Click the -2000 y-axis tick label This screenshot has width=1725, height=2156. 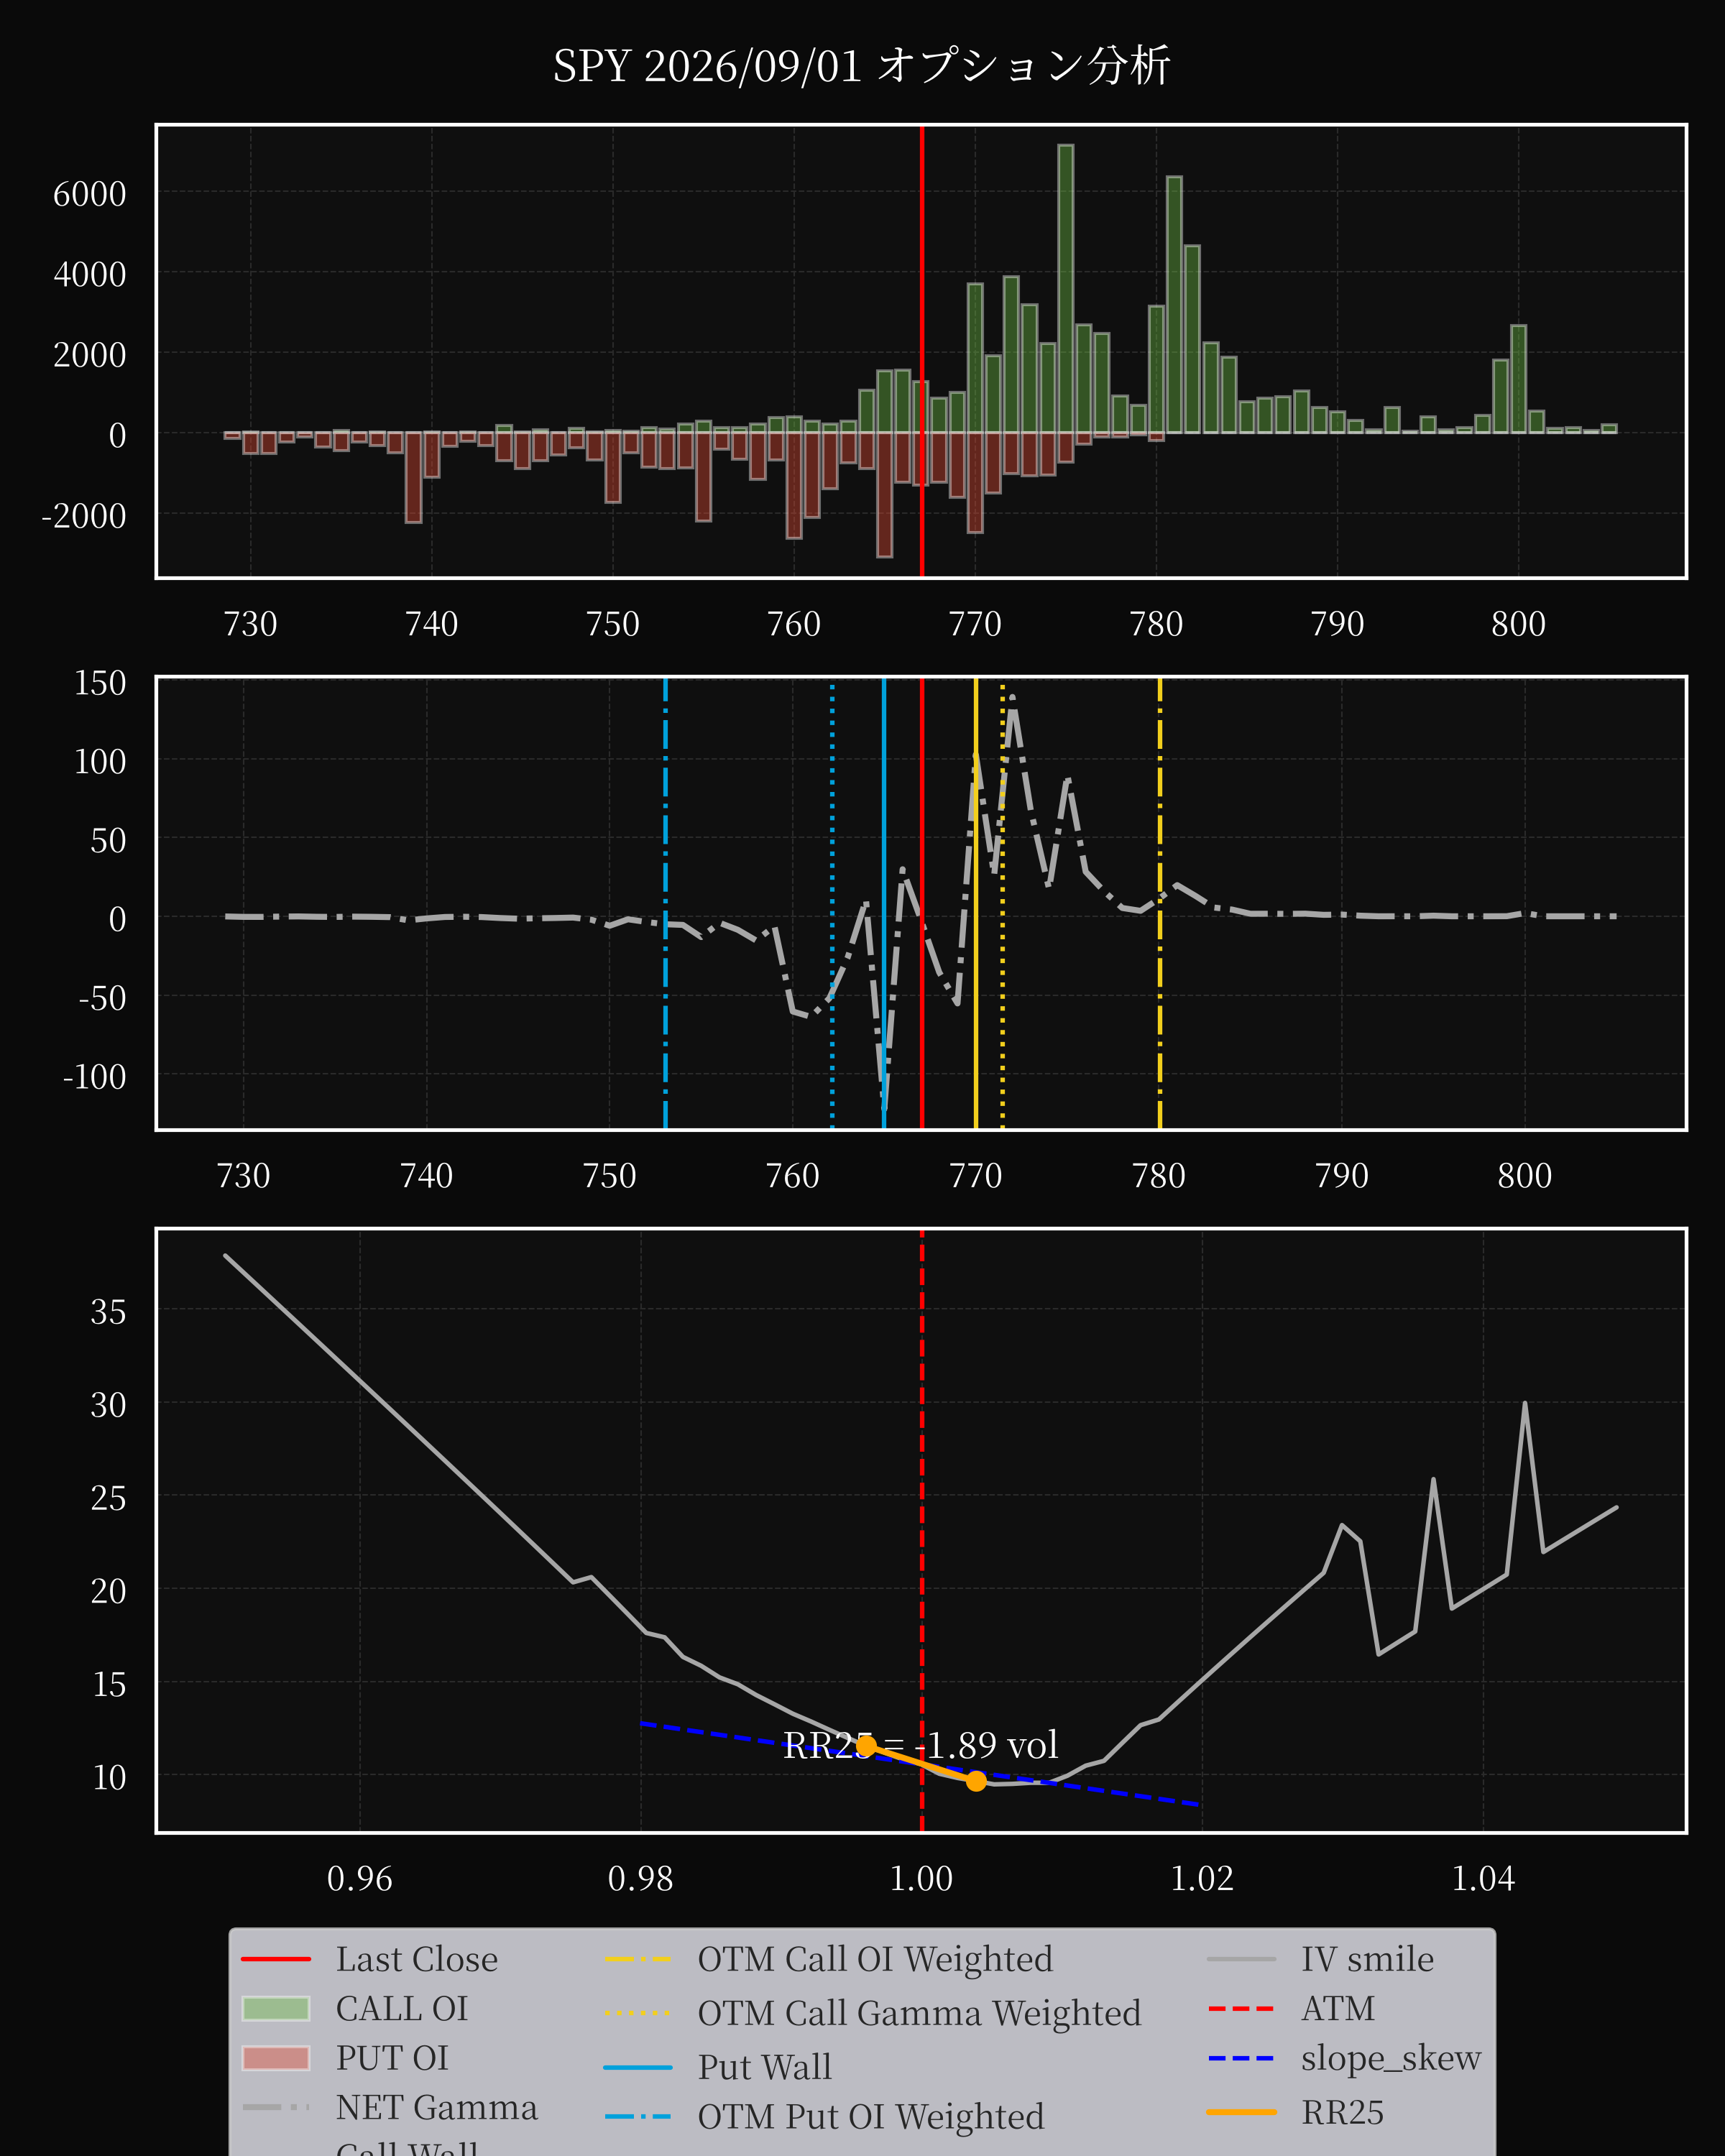tap(84, 516)
